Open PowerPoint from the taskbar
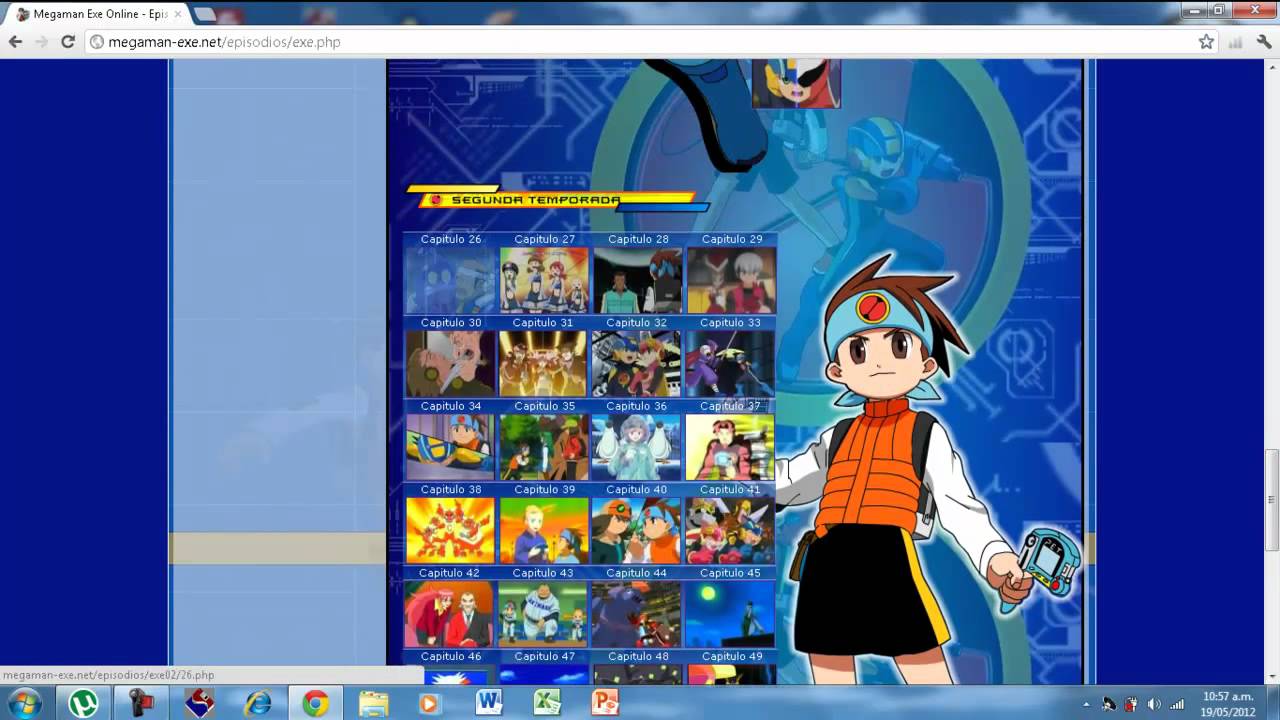1280x720 pixels. point(605,703)
